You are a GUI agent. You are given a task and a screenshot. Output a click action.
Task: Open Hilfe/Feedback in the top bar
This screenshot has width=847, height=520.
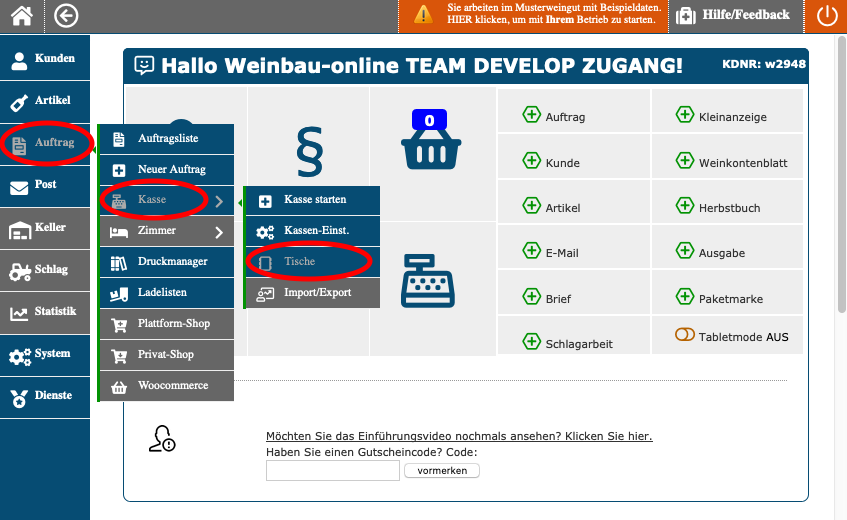pyautogui.click(x=734, y=15)
